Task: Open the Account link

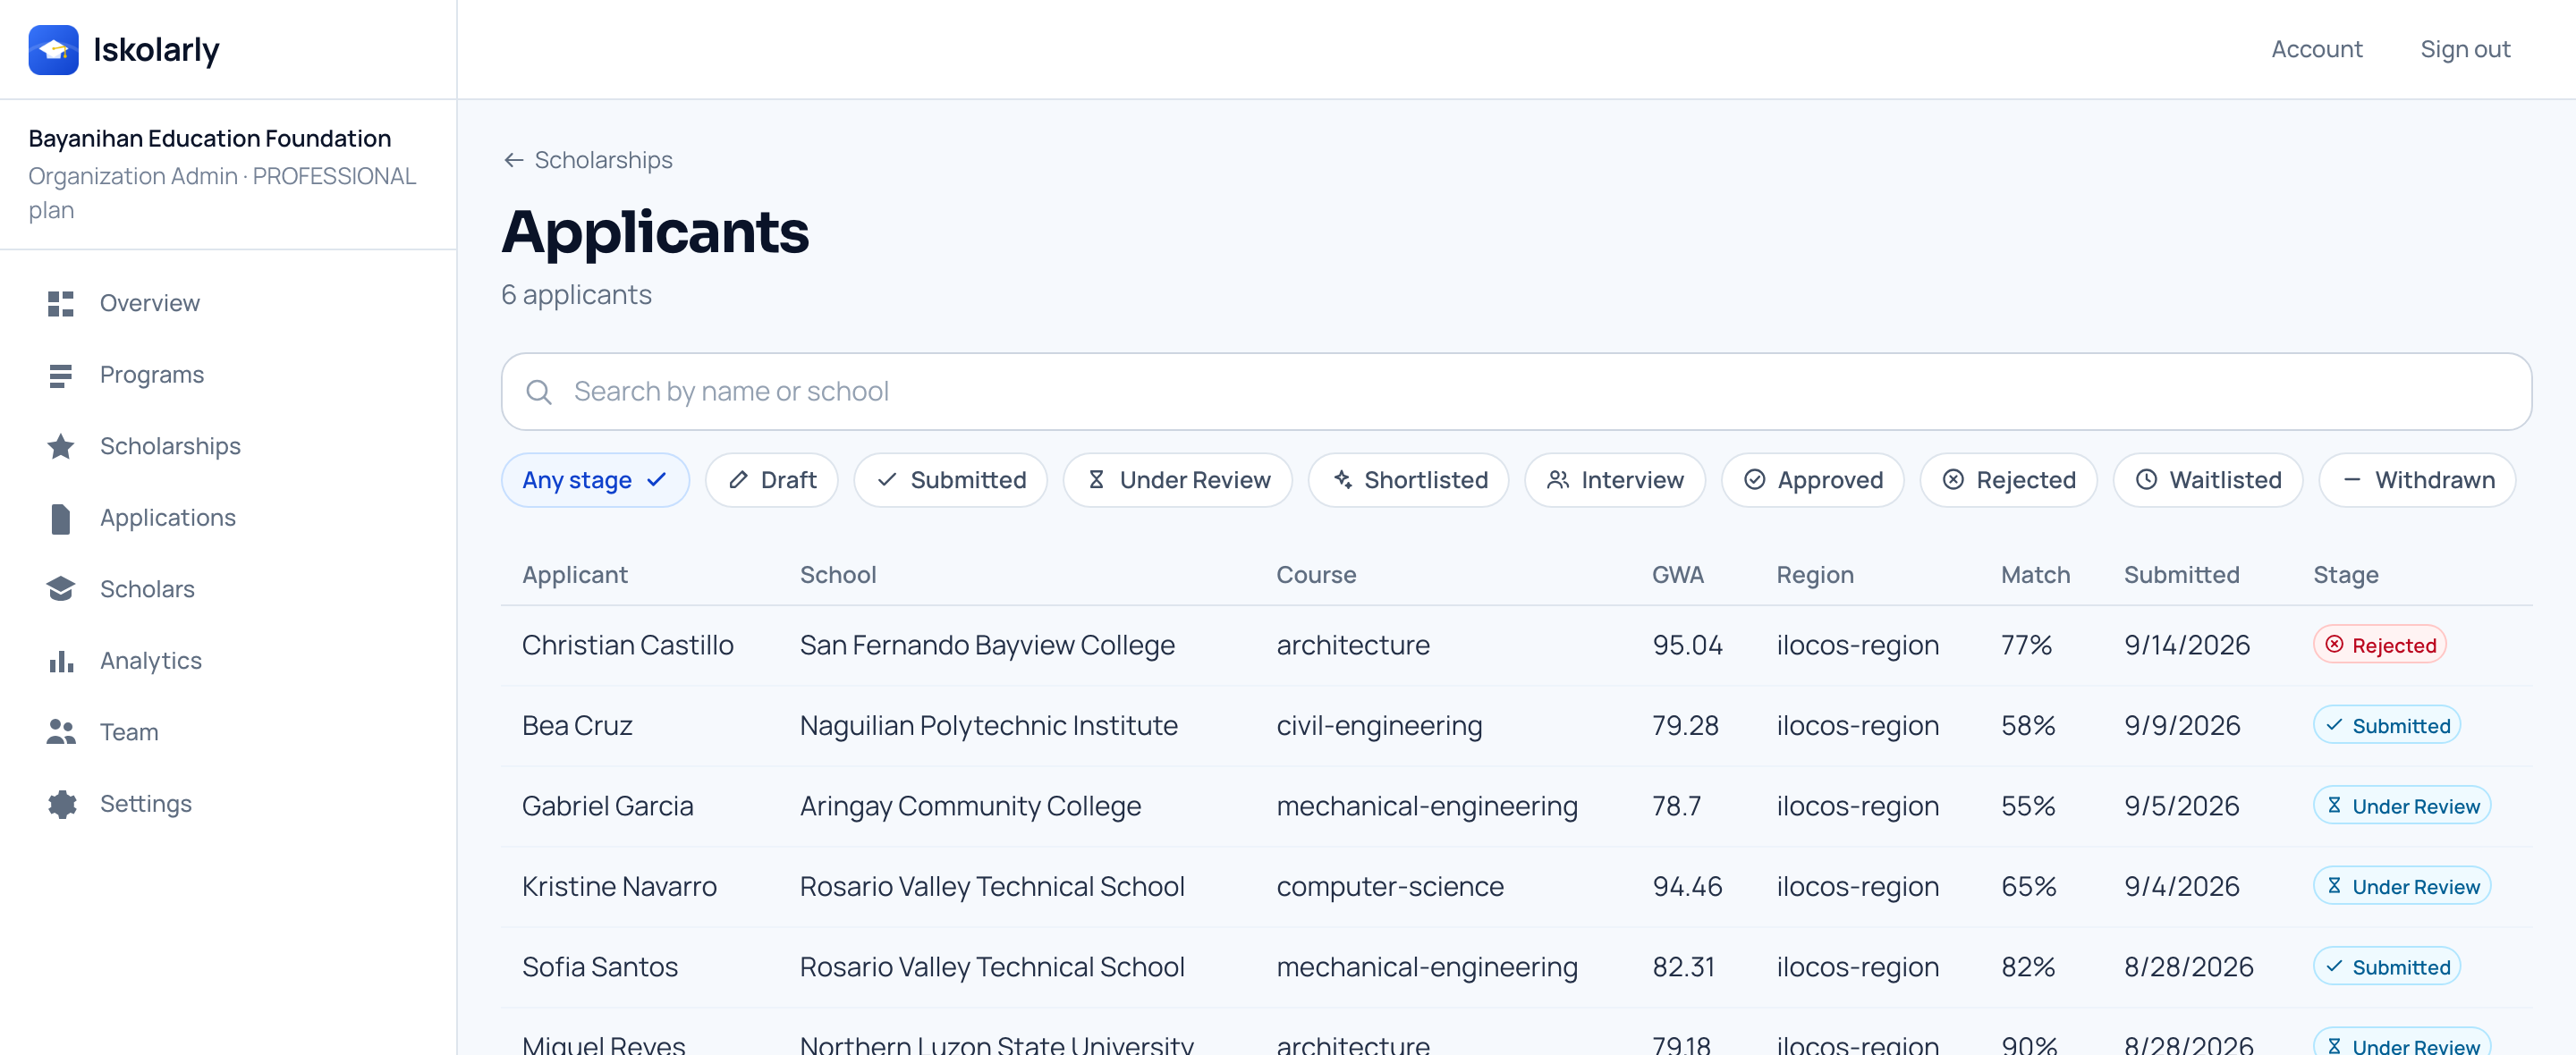Action: pos(2316,49)
